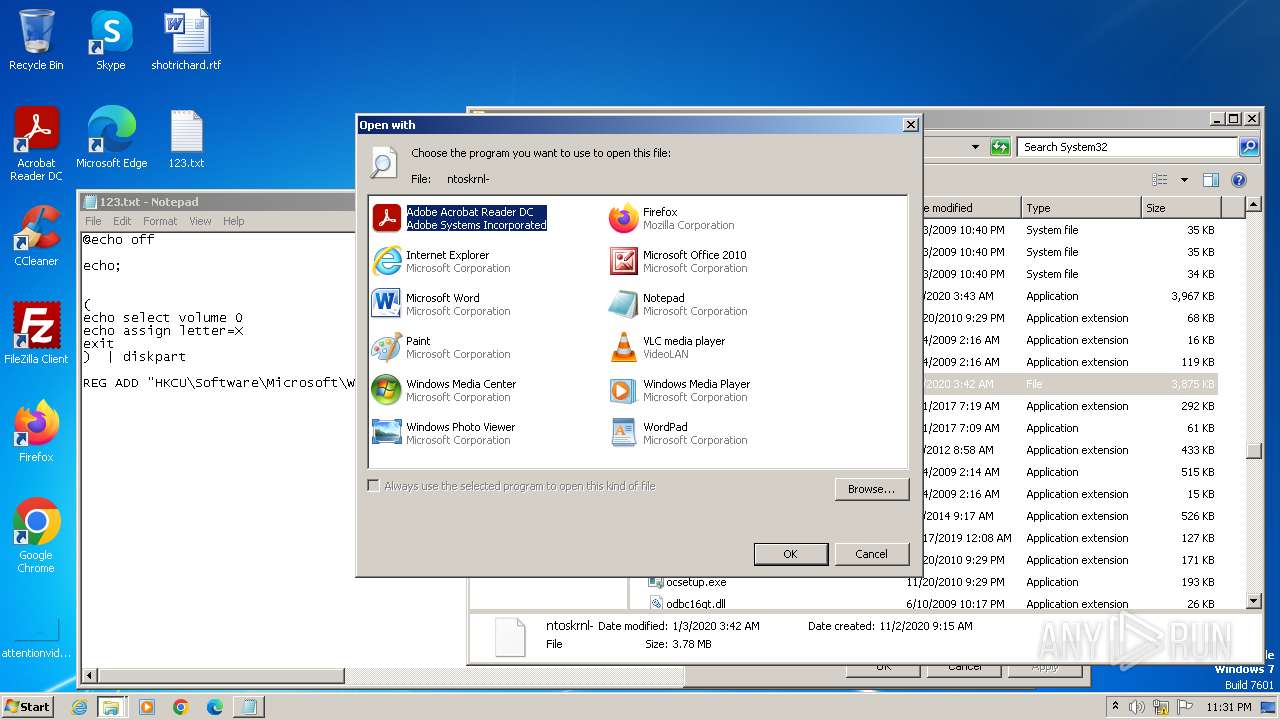Click in Search System32 input field
This screenshot has height=720, width=1280.
coord(1128,147)
